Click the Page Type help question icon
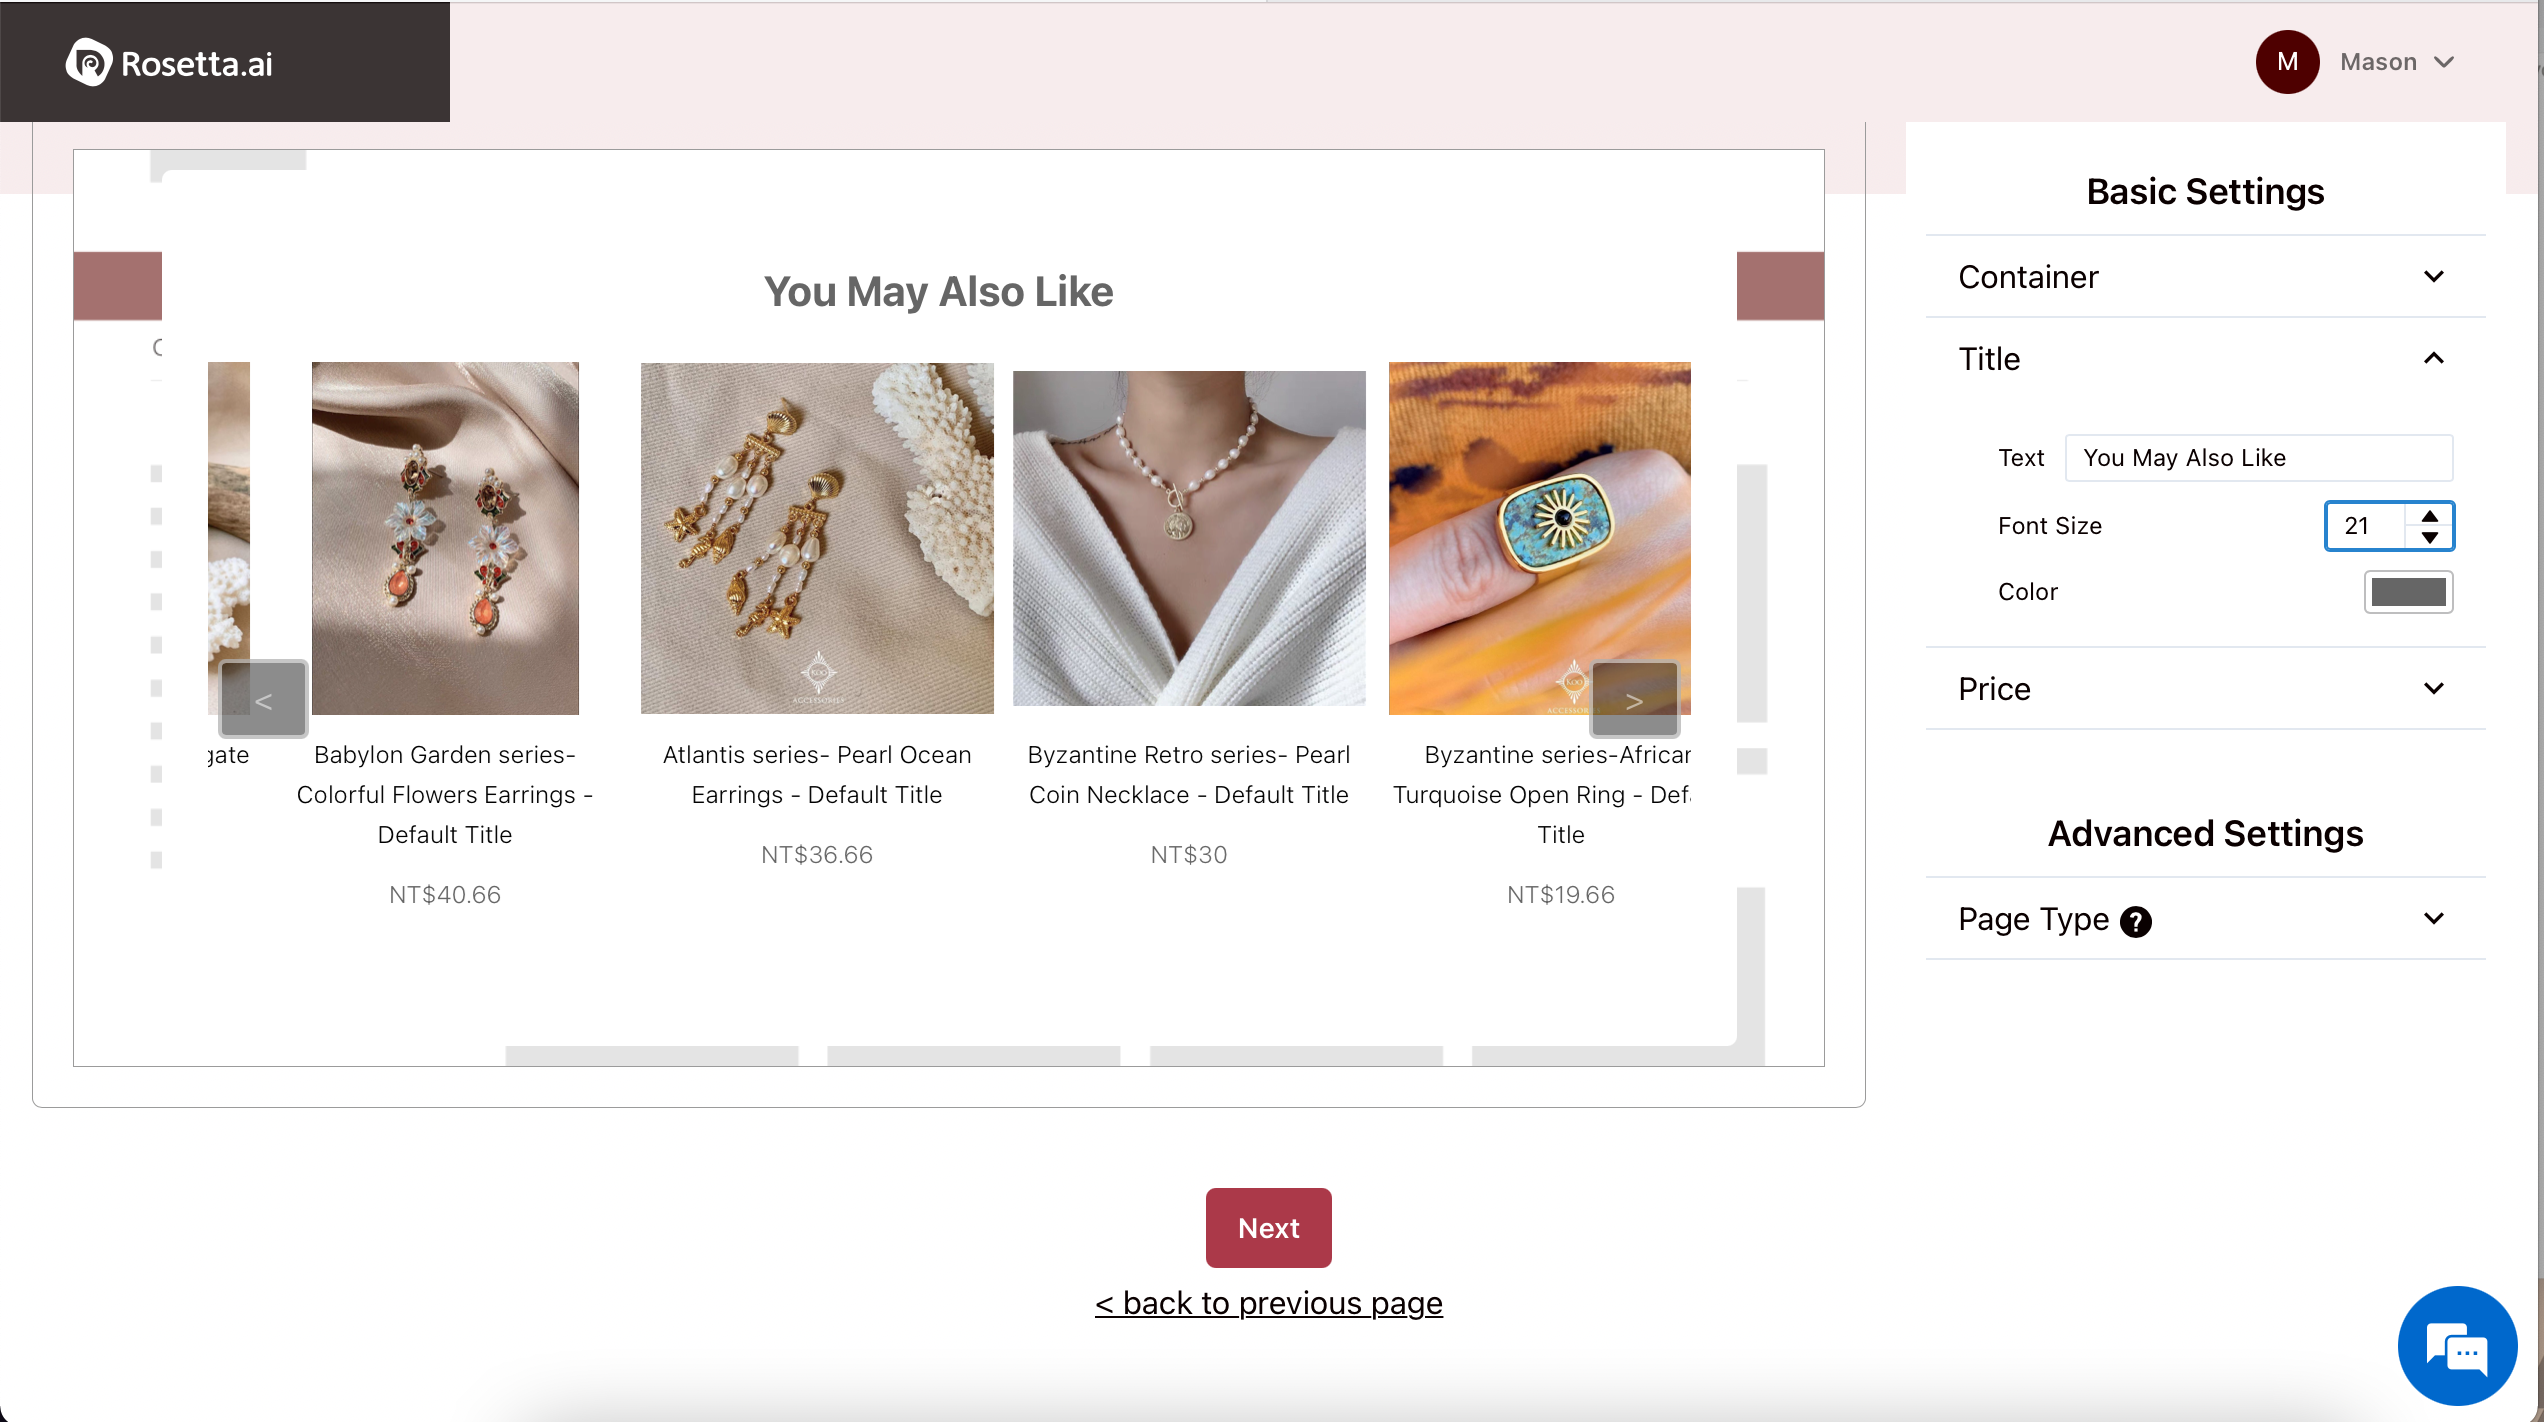This screenshot has width=2544, height=1422. 2136,921
